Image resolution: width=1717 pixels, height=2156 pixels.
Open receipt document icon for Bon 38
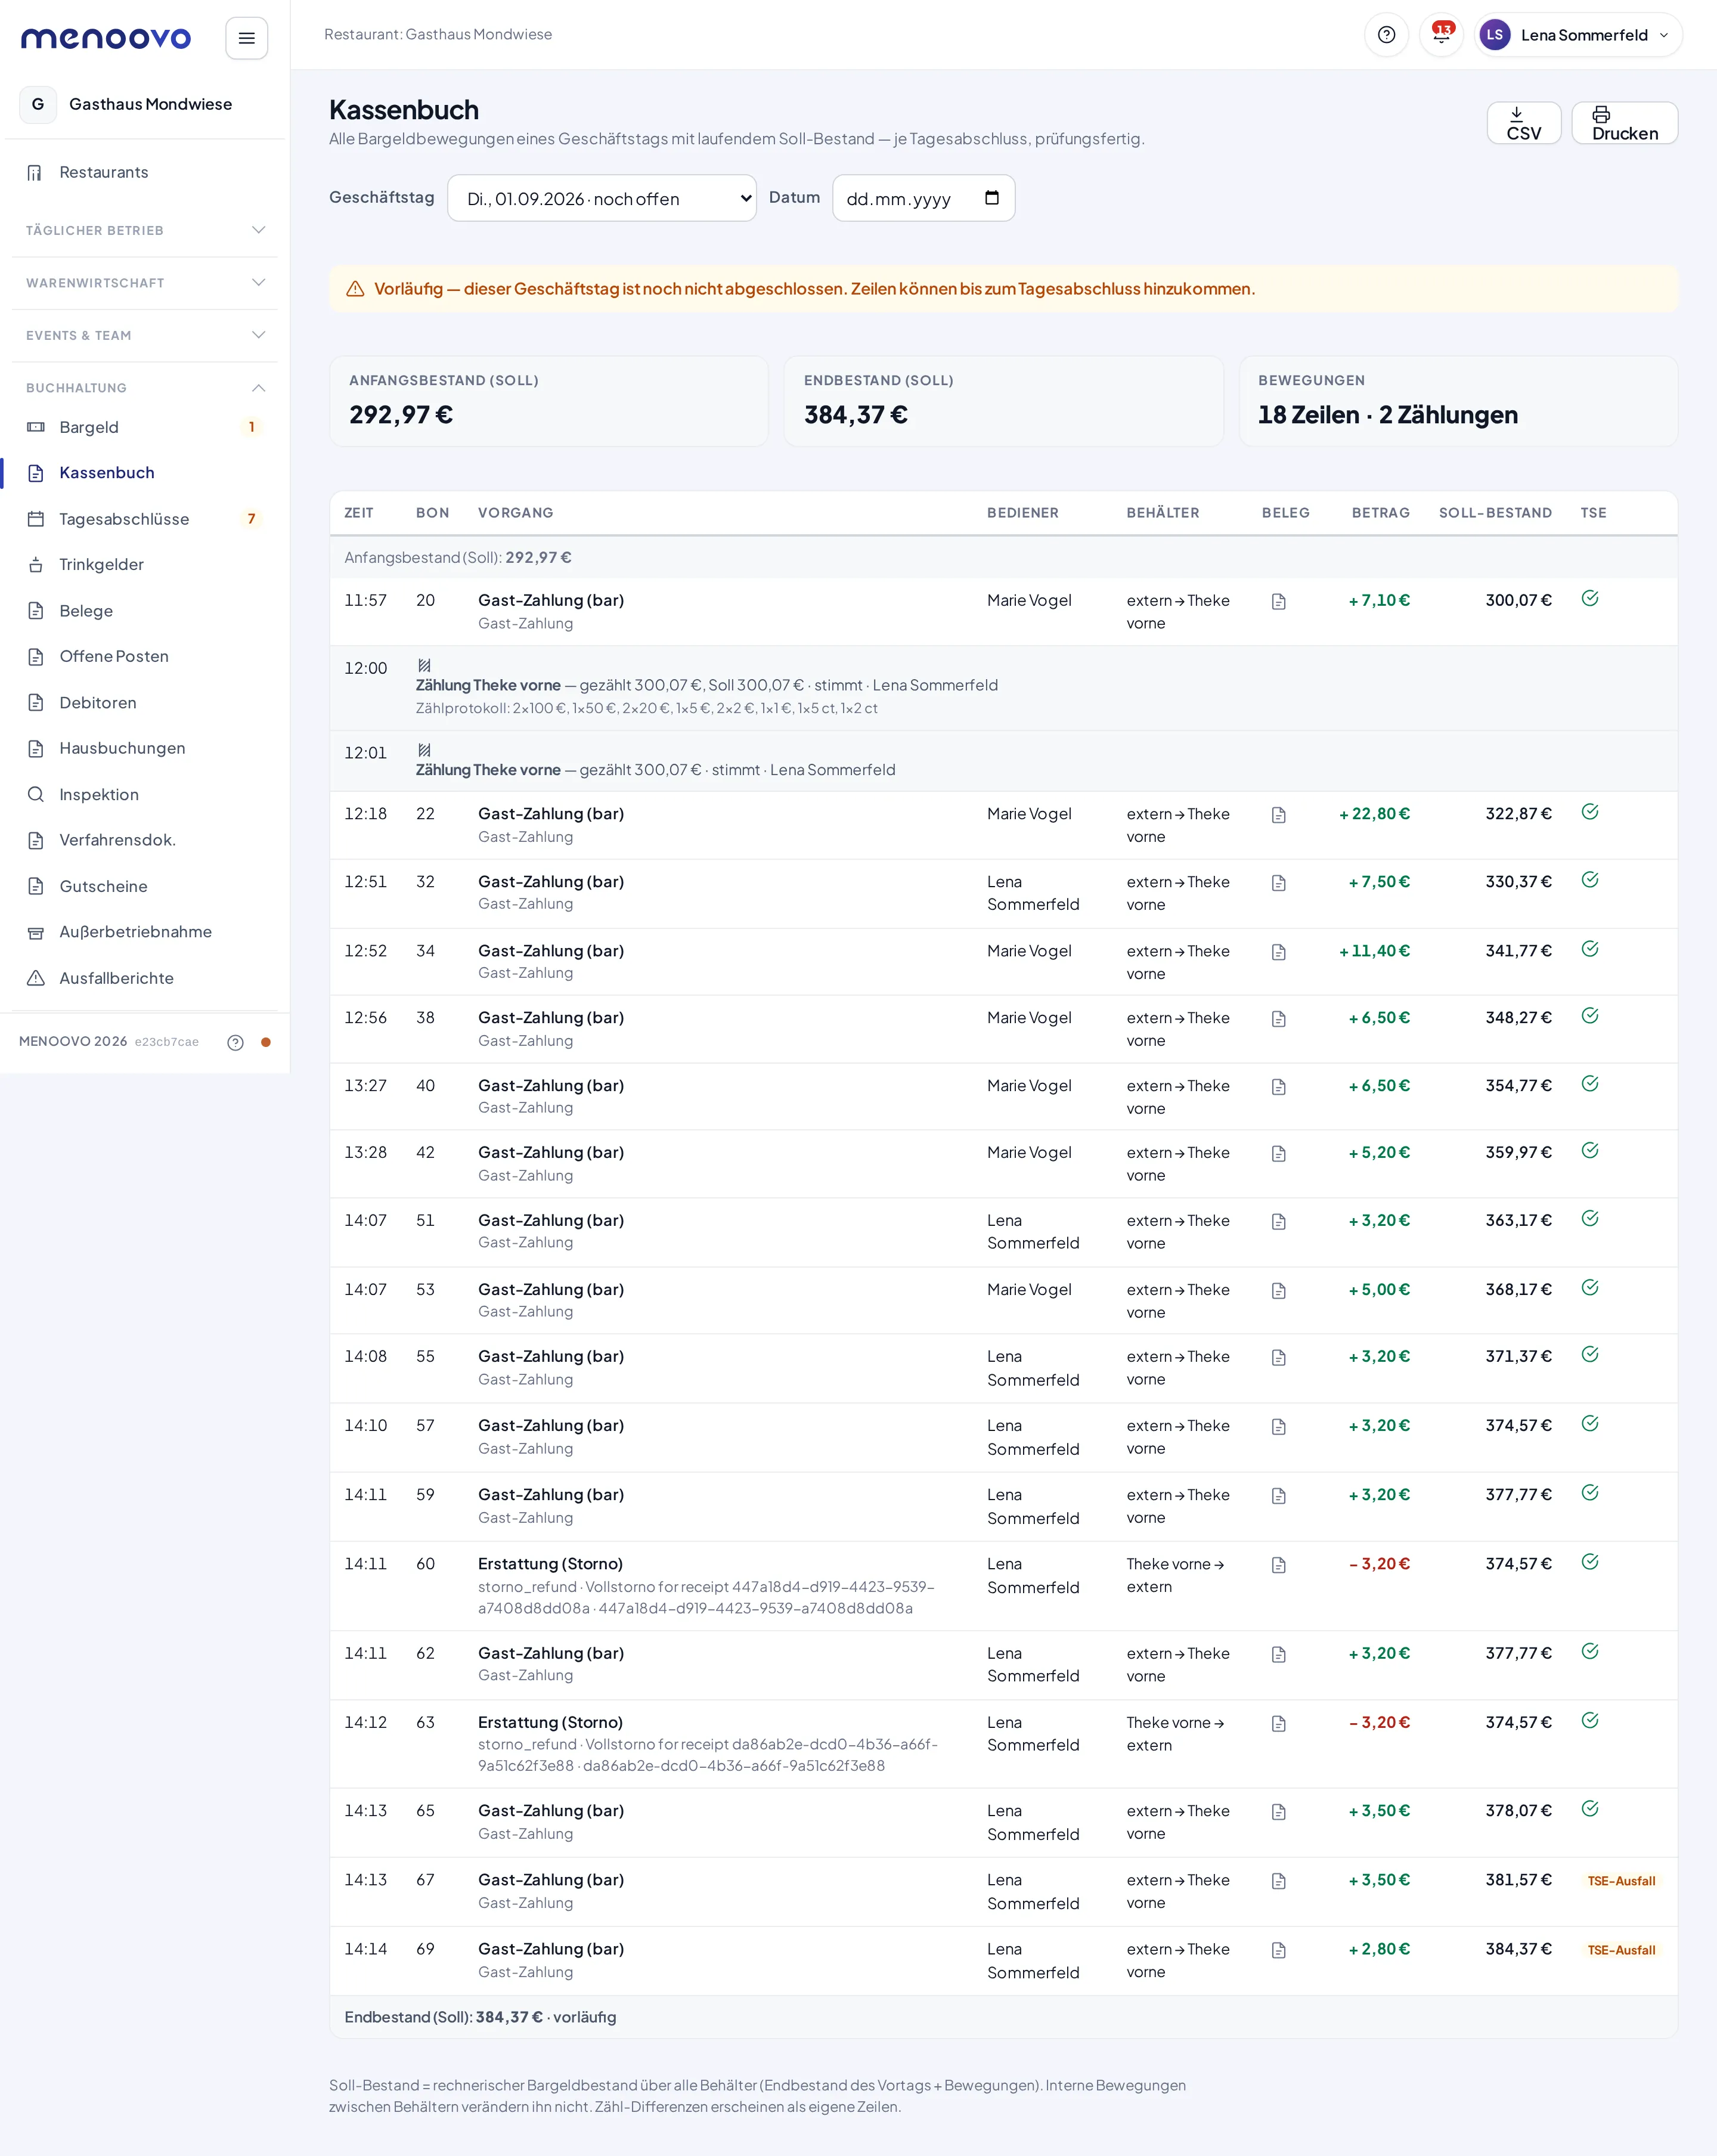coord(1278,1019)
